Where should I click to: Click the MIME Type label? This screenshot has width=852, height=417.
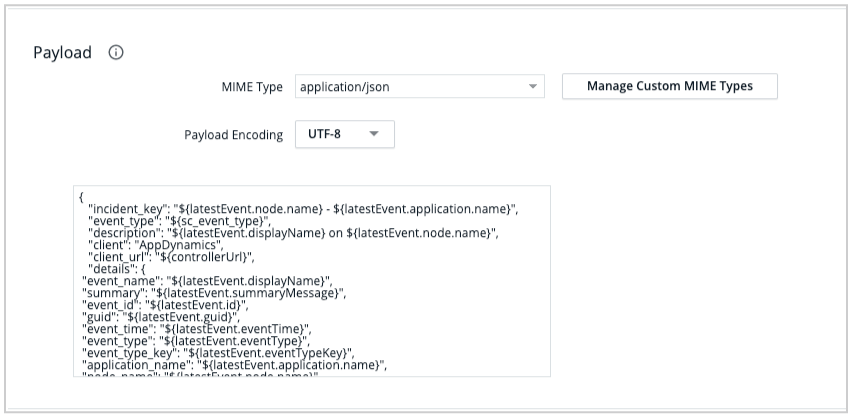coord(252,87)
